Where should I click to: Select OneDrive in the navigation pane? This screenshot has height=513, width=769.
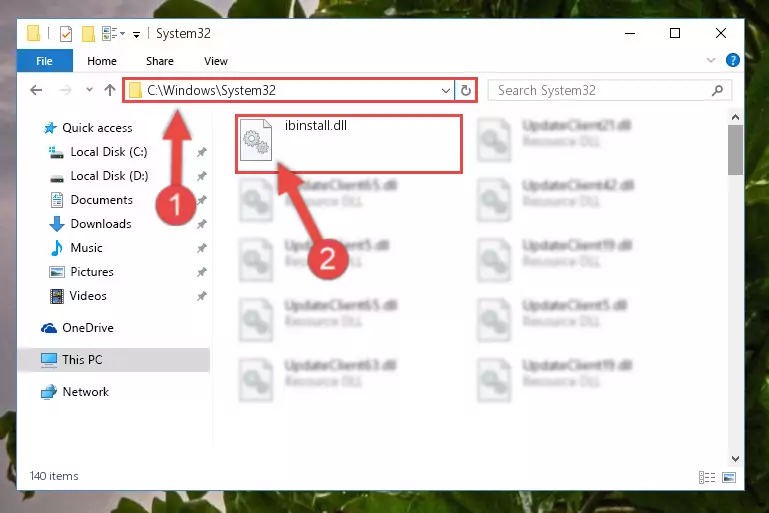(x=88, y=328)
